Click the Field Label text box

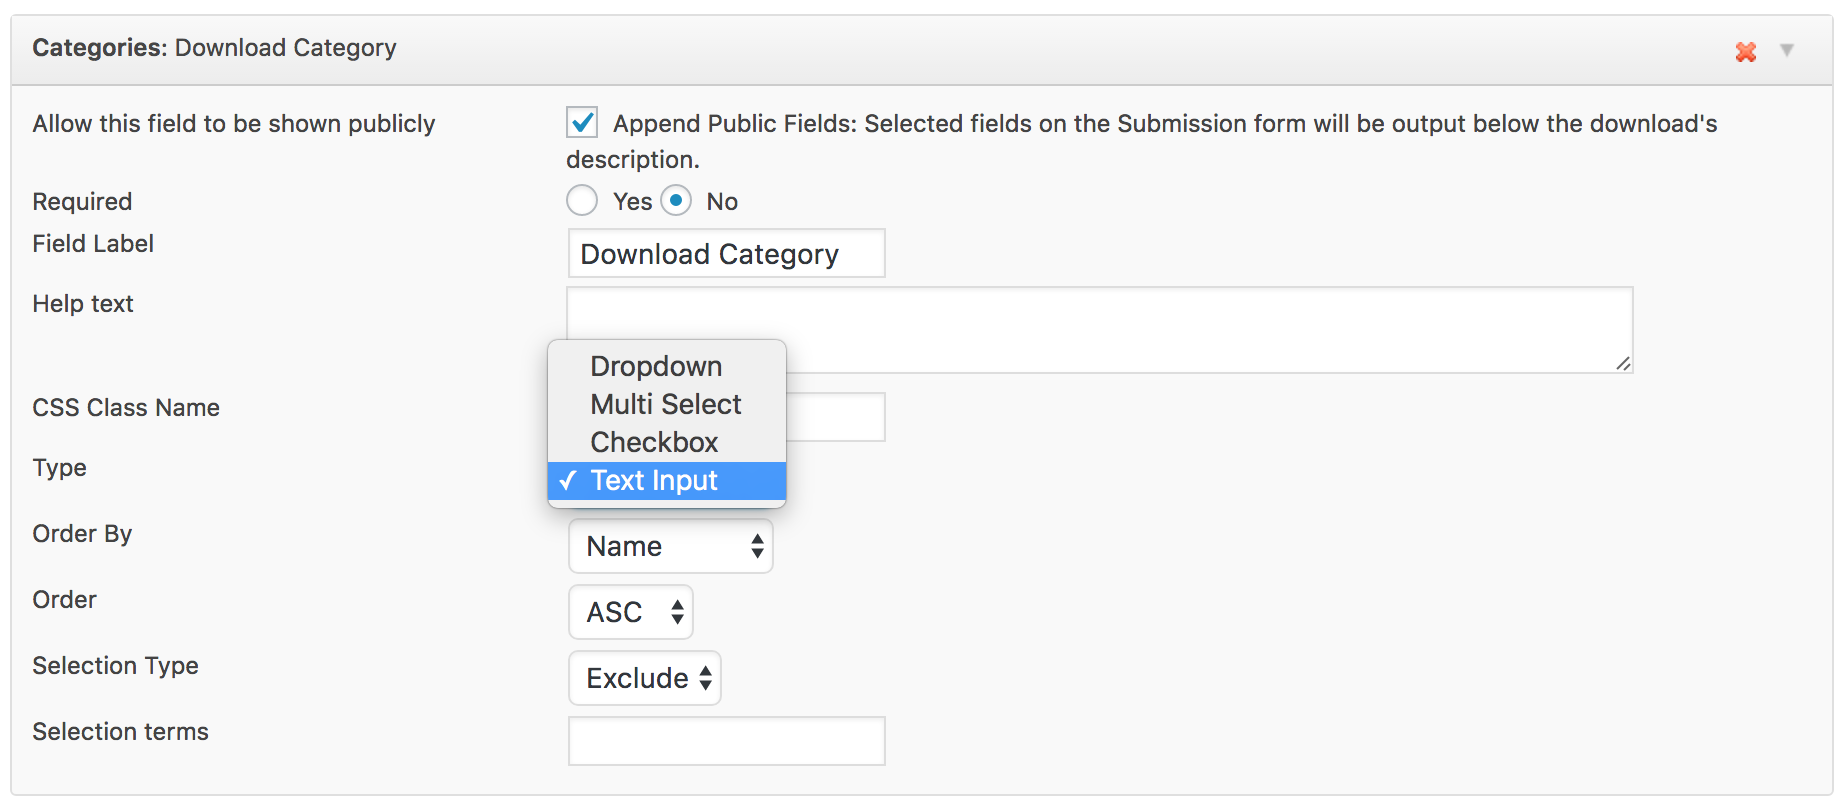coord(726,254)
